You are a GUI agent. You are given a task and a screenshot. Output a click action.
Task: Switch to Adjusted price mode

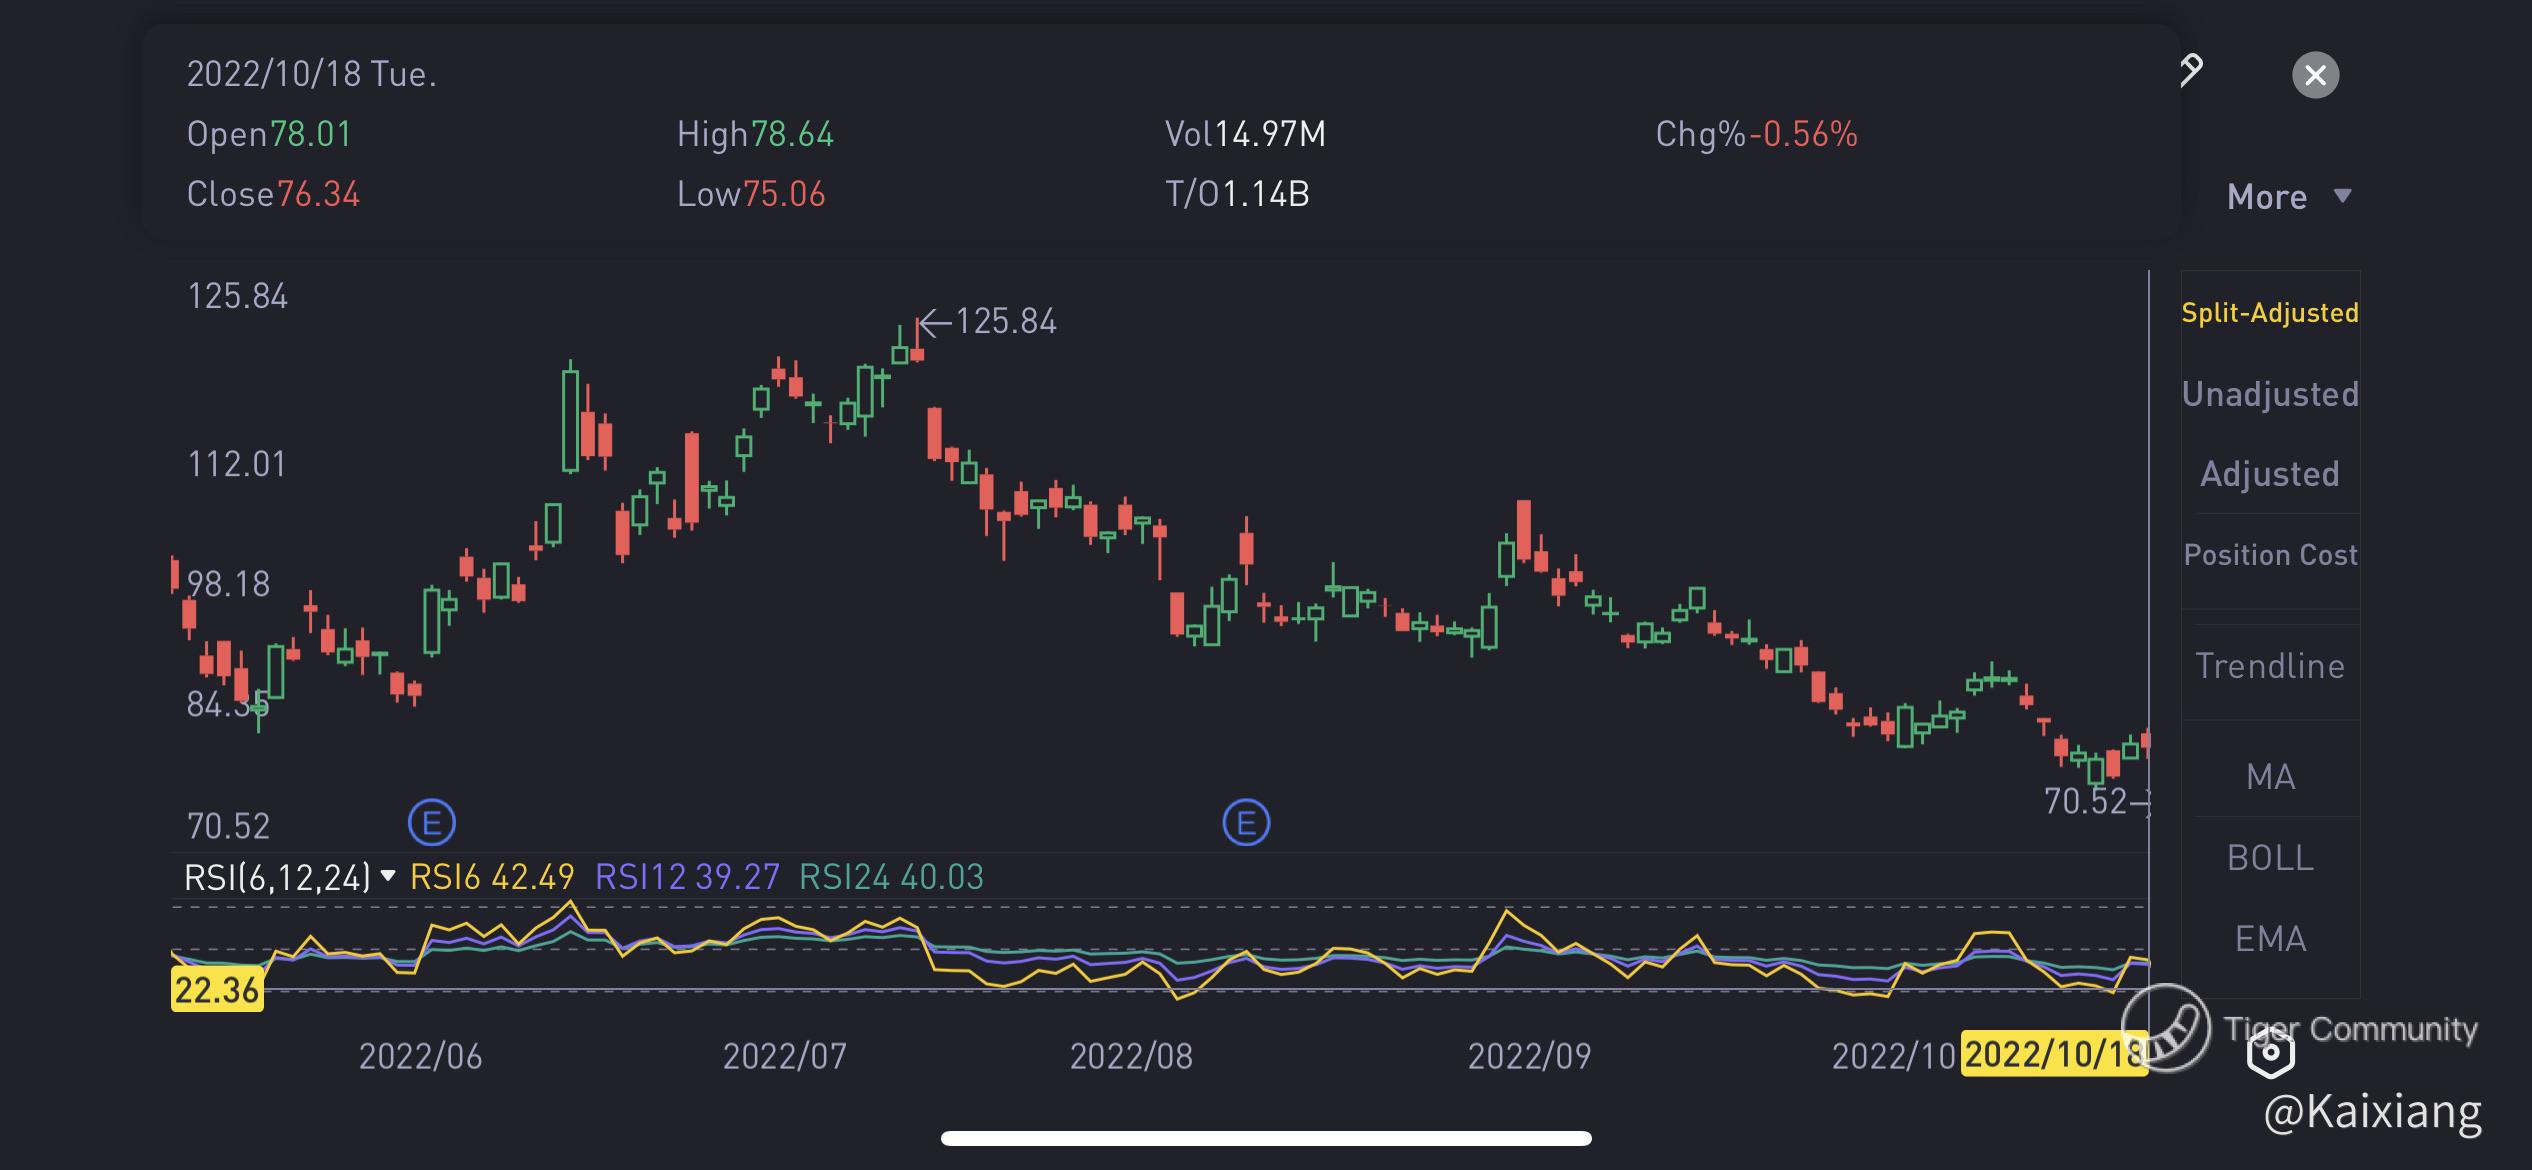coord(2269,474)
